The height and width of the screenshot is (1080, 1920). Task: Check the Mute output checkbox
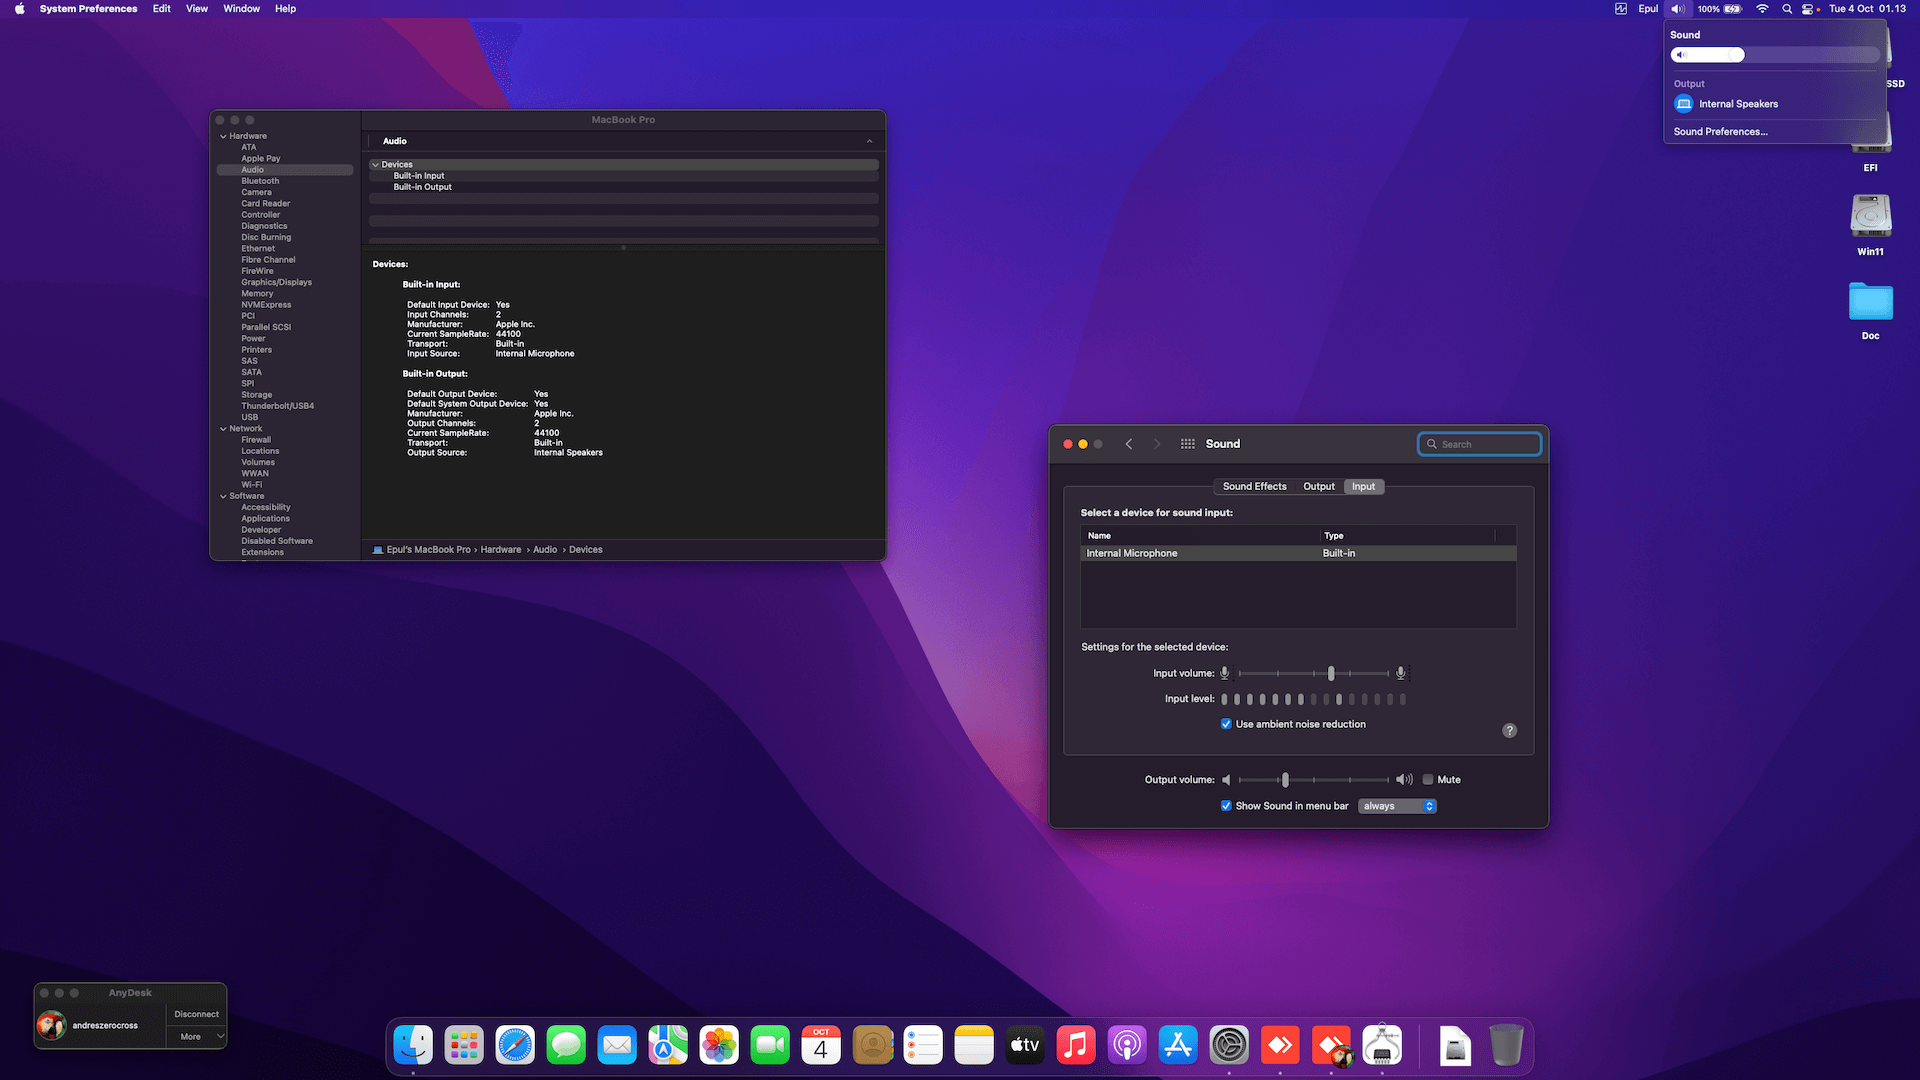click(1428, 780)
